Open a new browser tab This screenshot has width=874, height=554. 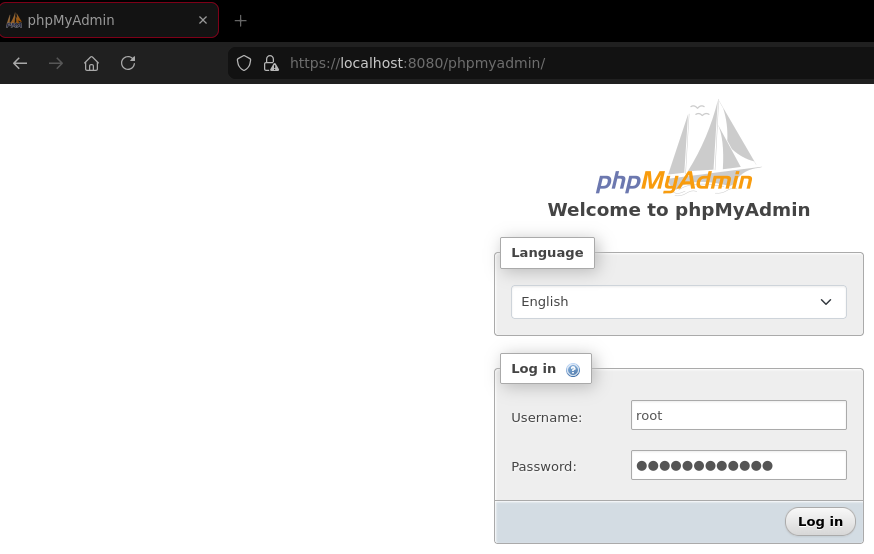point(240,21)
